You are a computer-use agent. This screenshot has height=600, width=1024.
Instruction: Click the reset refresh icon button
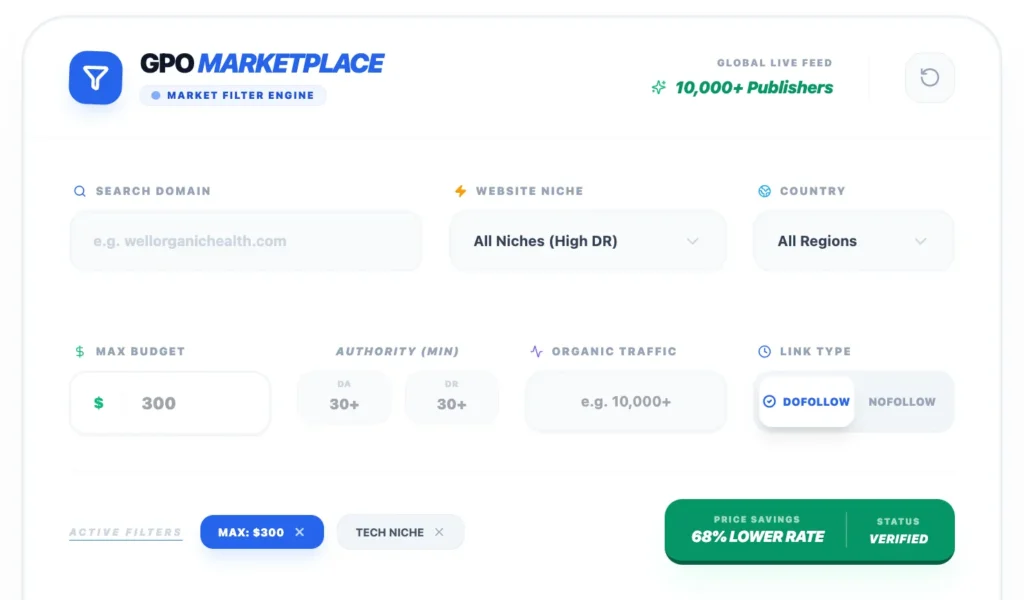tap(930, 78)
